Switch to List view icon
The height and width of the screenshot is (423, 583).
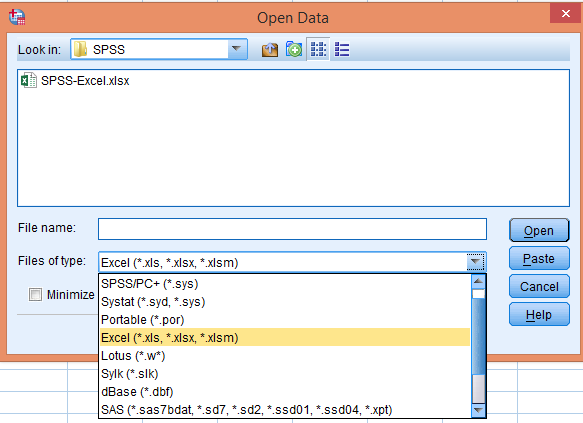[x=318, y=49]
